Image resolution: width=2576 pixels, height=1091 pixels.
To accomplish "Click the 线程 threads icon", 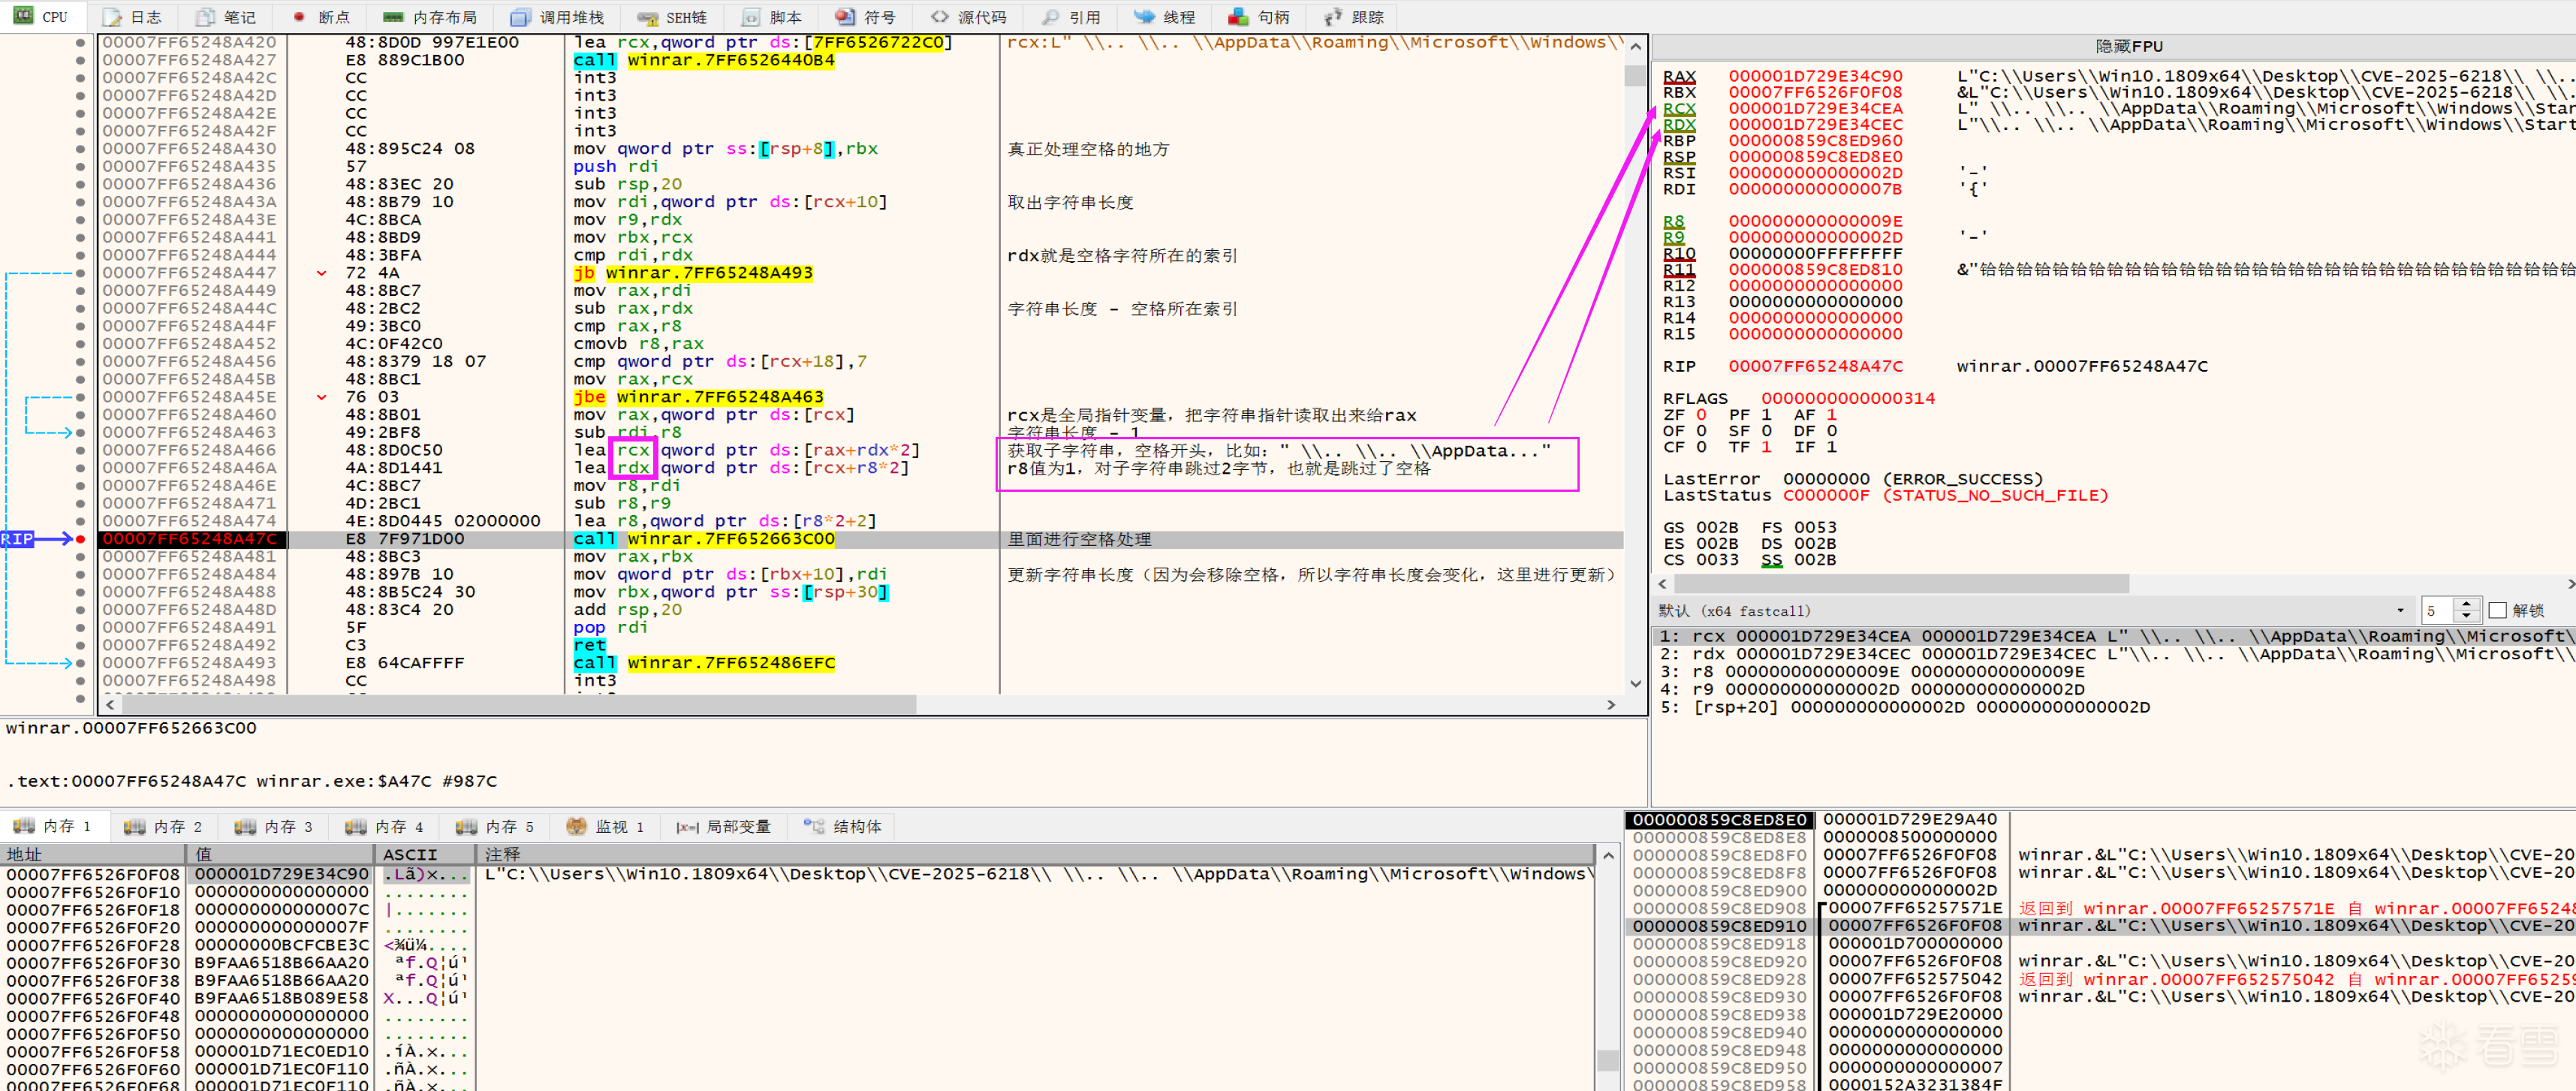I will [x=1144, y=17].
